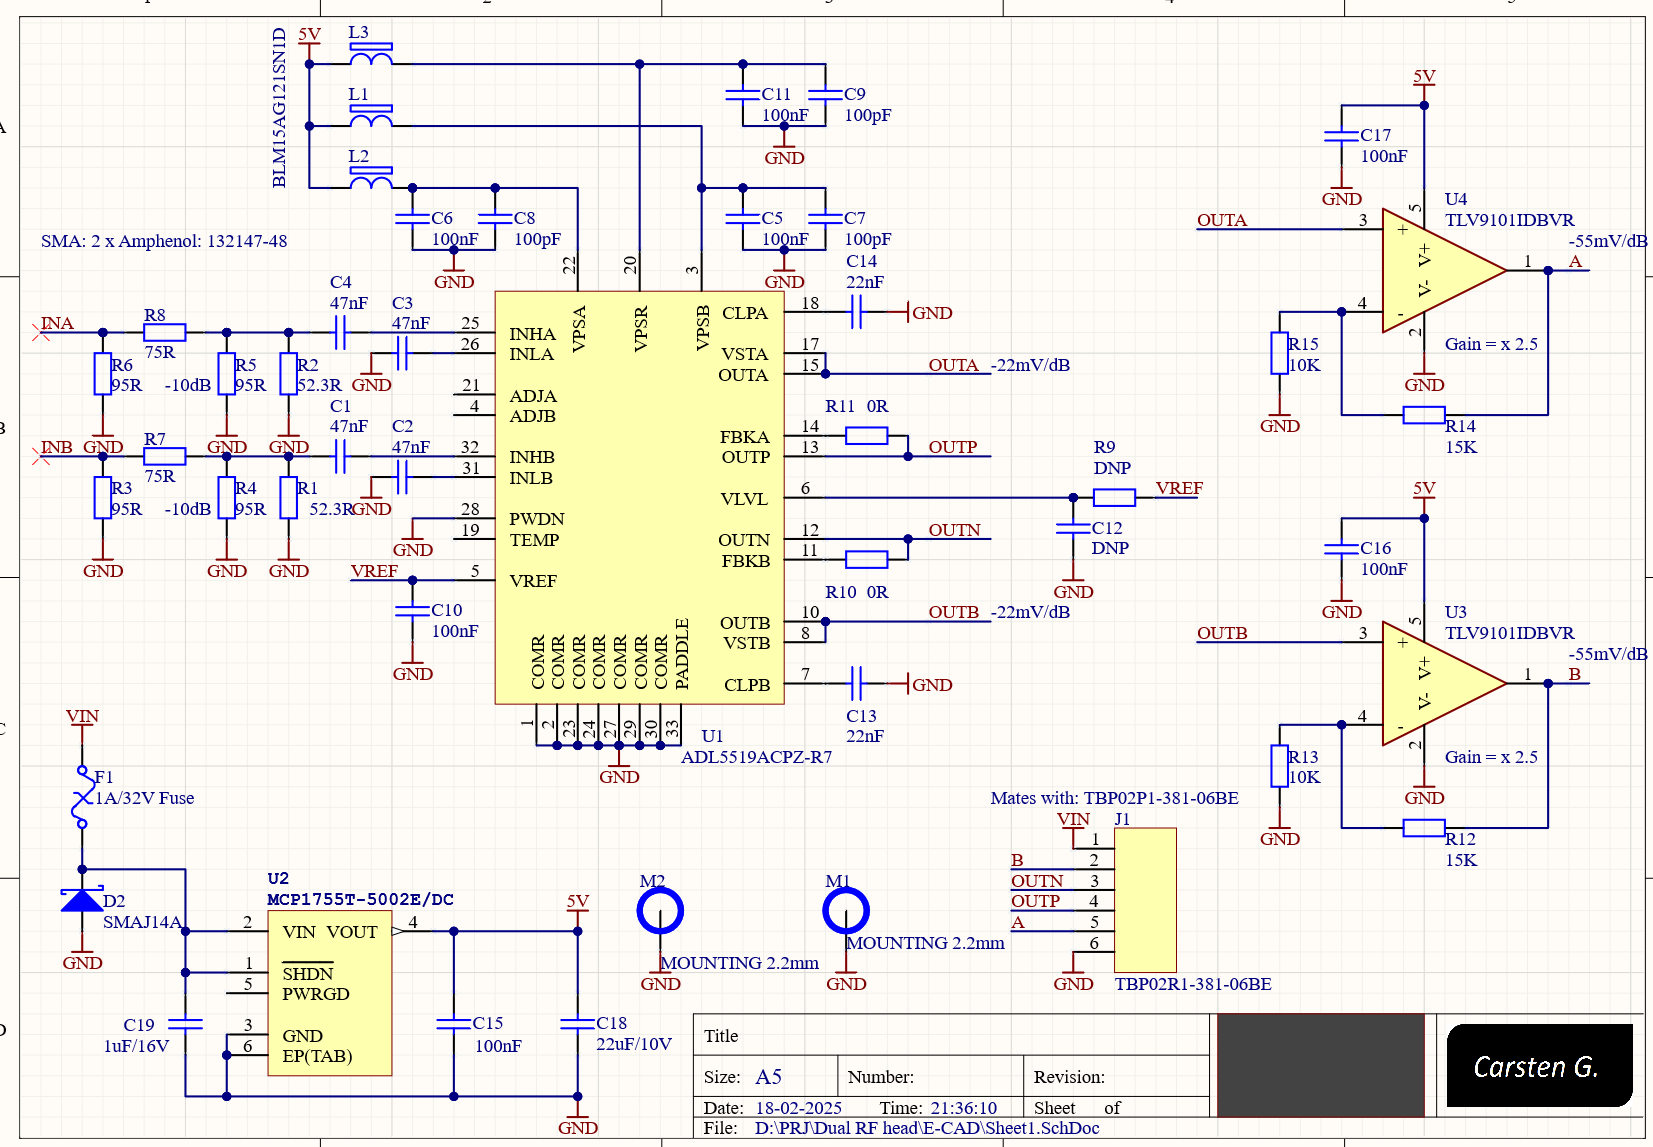This screenshot has width=1653, height=1147.
Task: Click the Sheet1.SchDoc file path
Action: (x=927, y=1128)
